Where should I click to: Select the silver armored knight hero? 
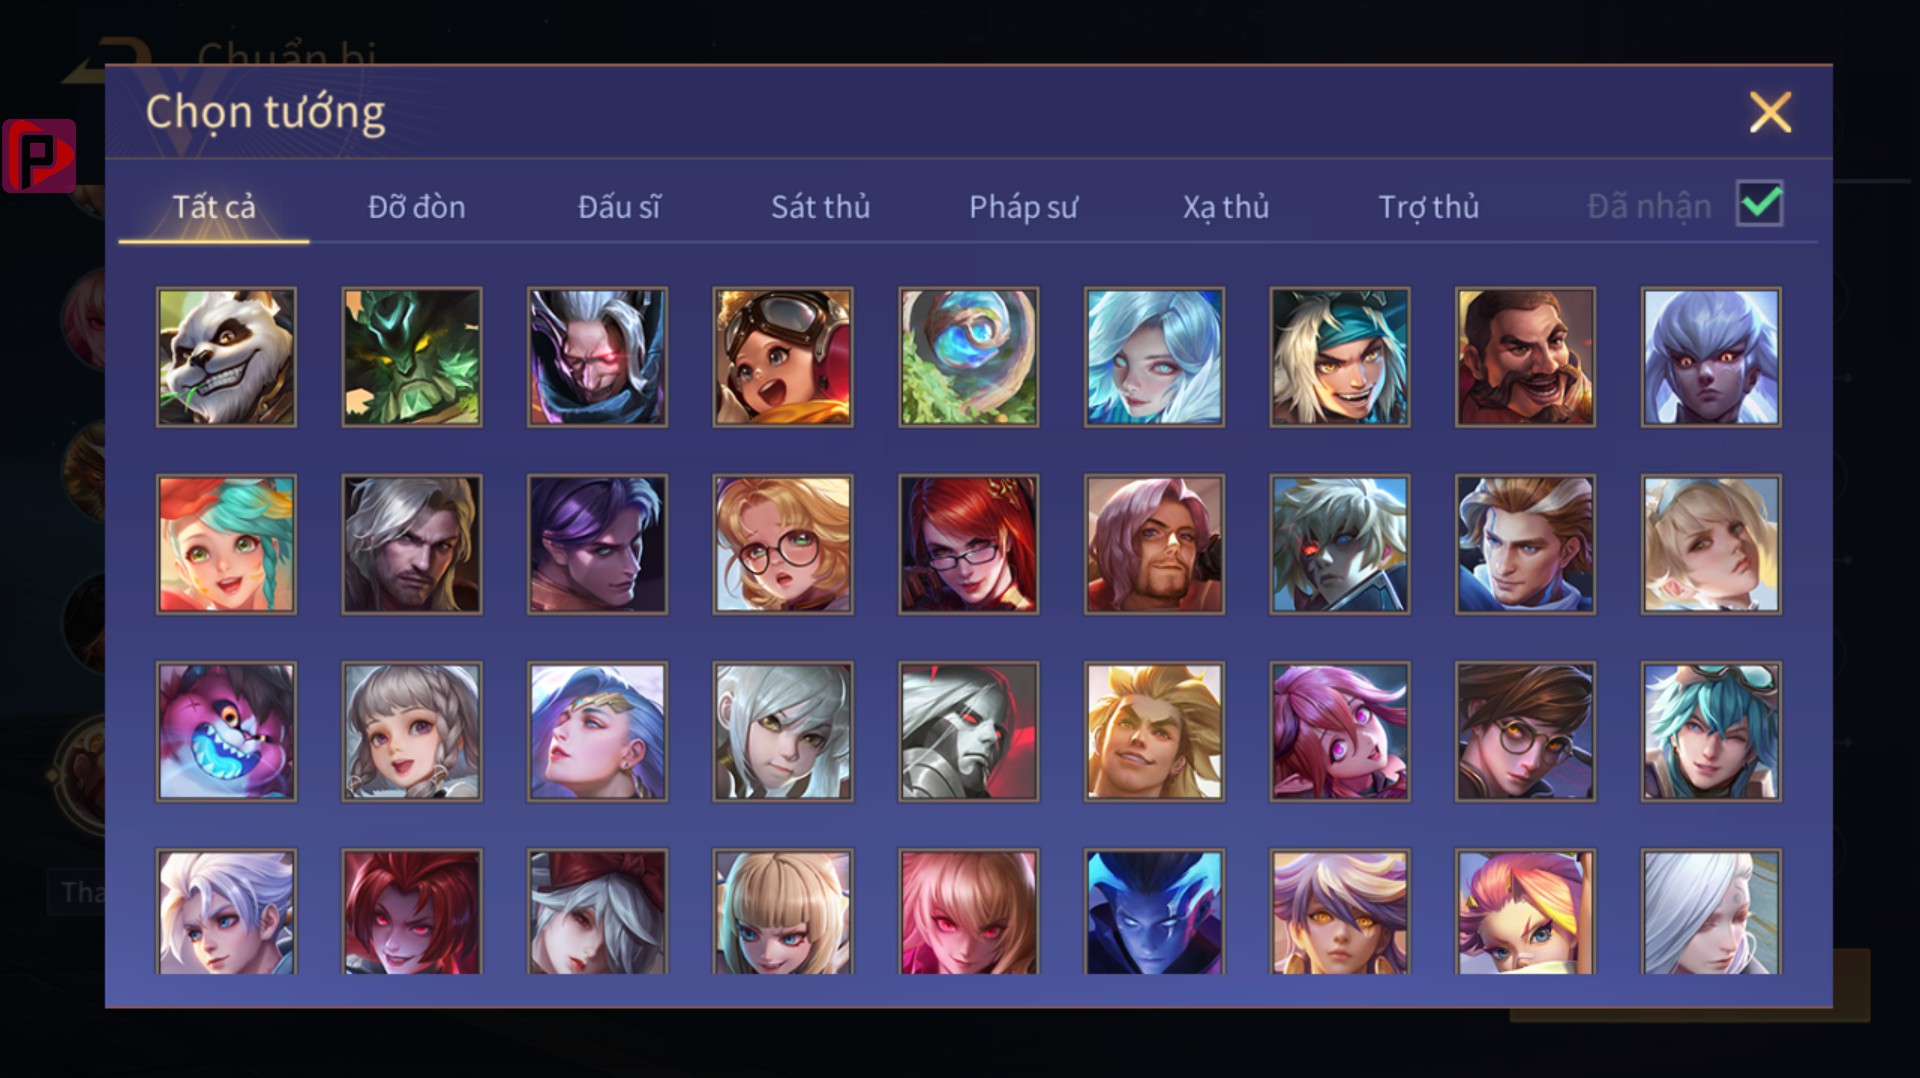click(x=969, y=731)
